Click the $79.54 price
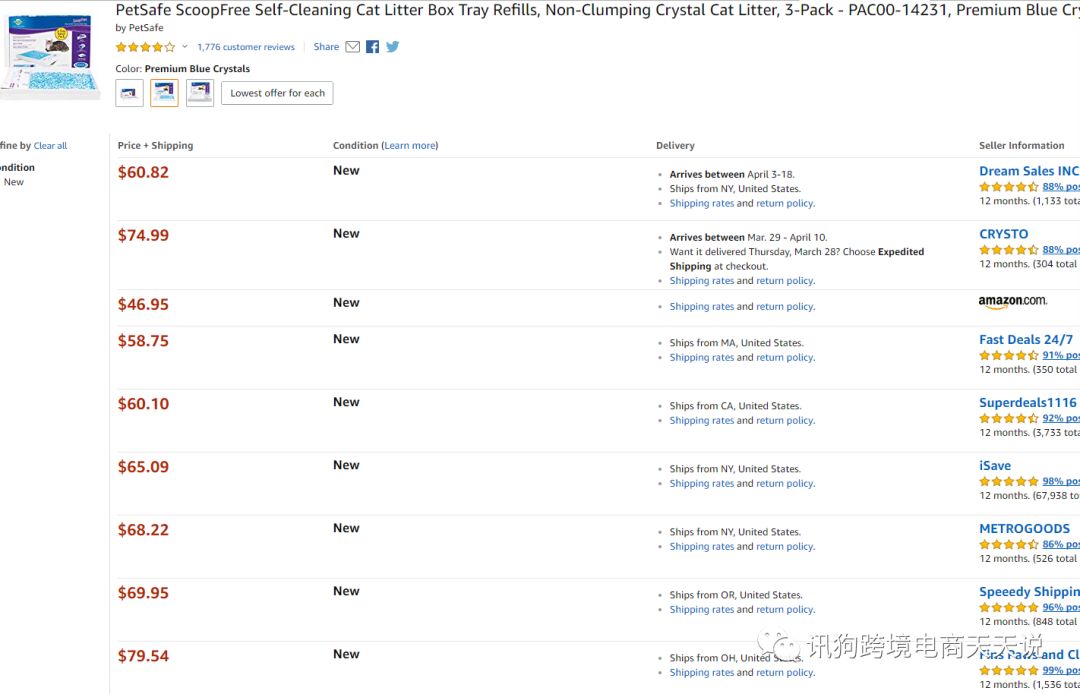1080x694 pixels. (143, 656)
